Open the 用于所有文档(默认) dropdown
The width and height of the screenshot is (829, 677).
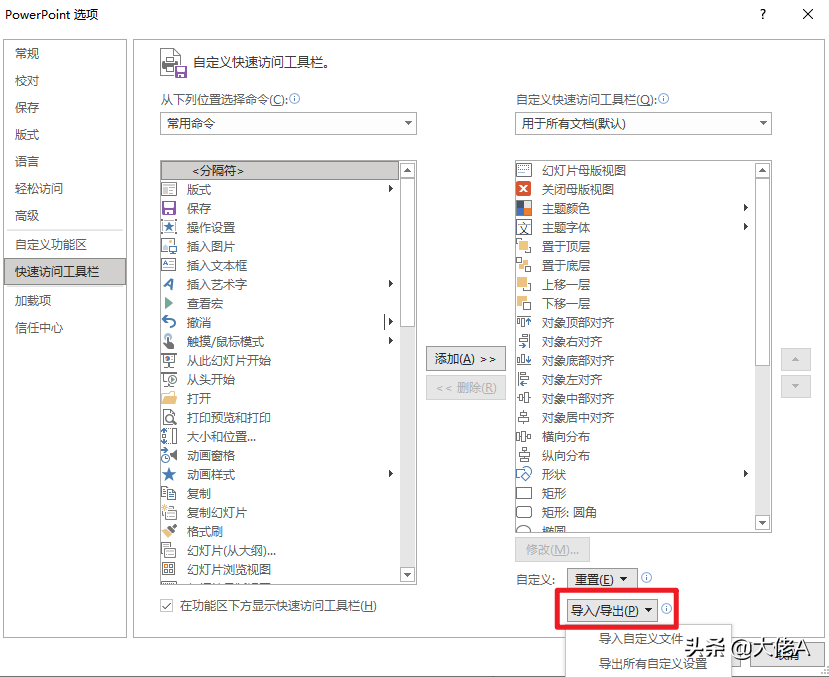tap(643, 123)
